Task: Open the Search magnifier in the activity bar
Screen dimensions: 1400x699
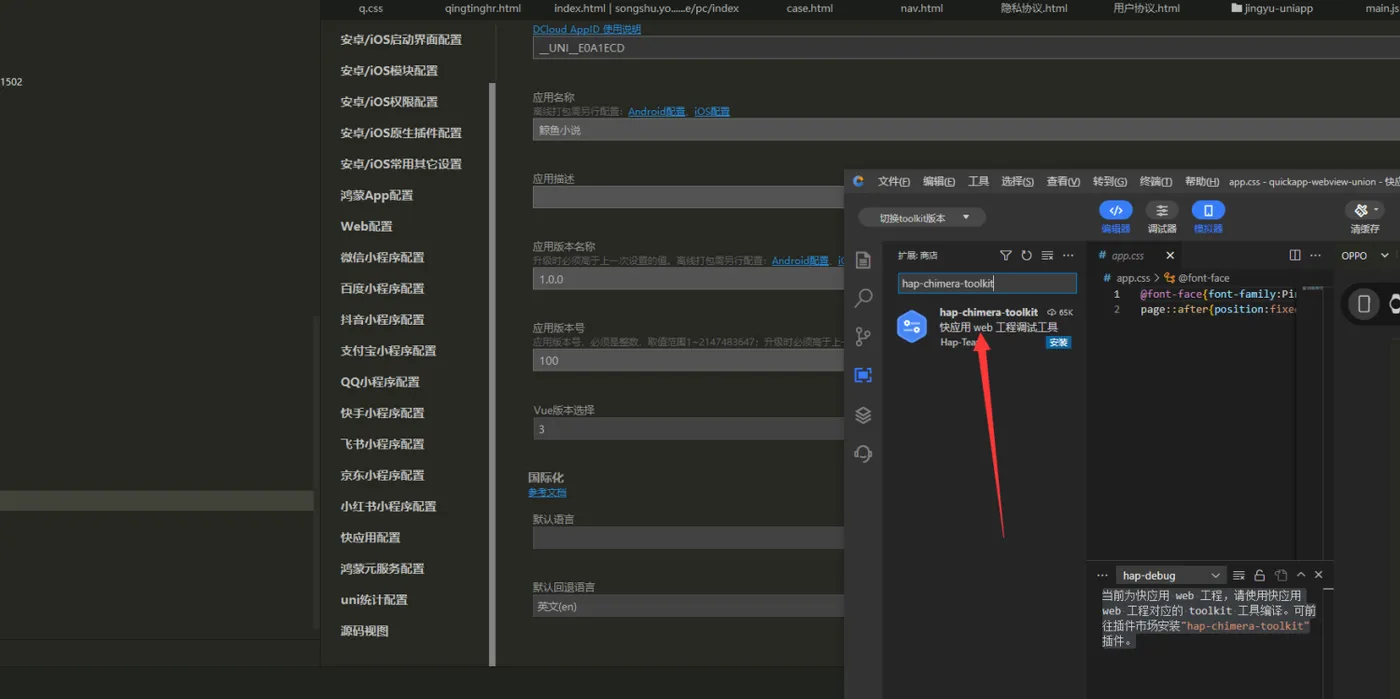Action: pos(863,298)
